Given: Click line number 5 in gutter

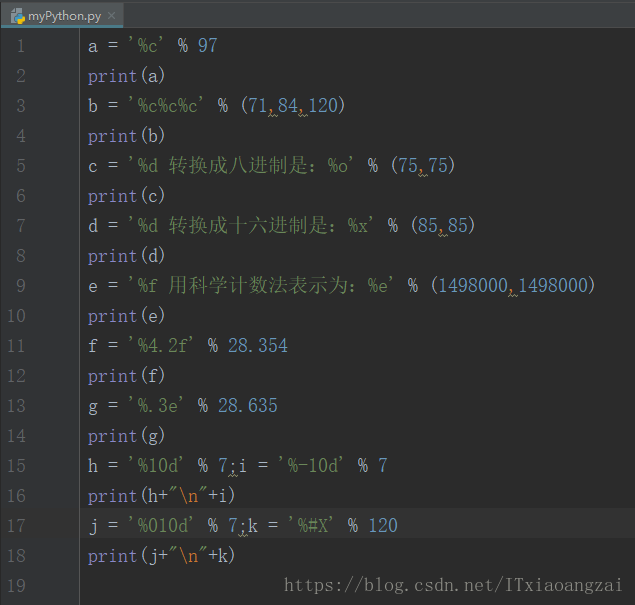Looking at the screenshot, I should coord(21,166).
